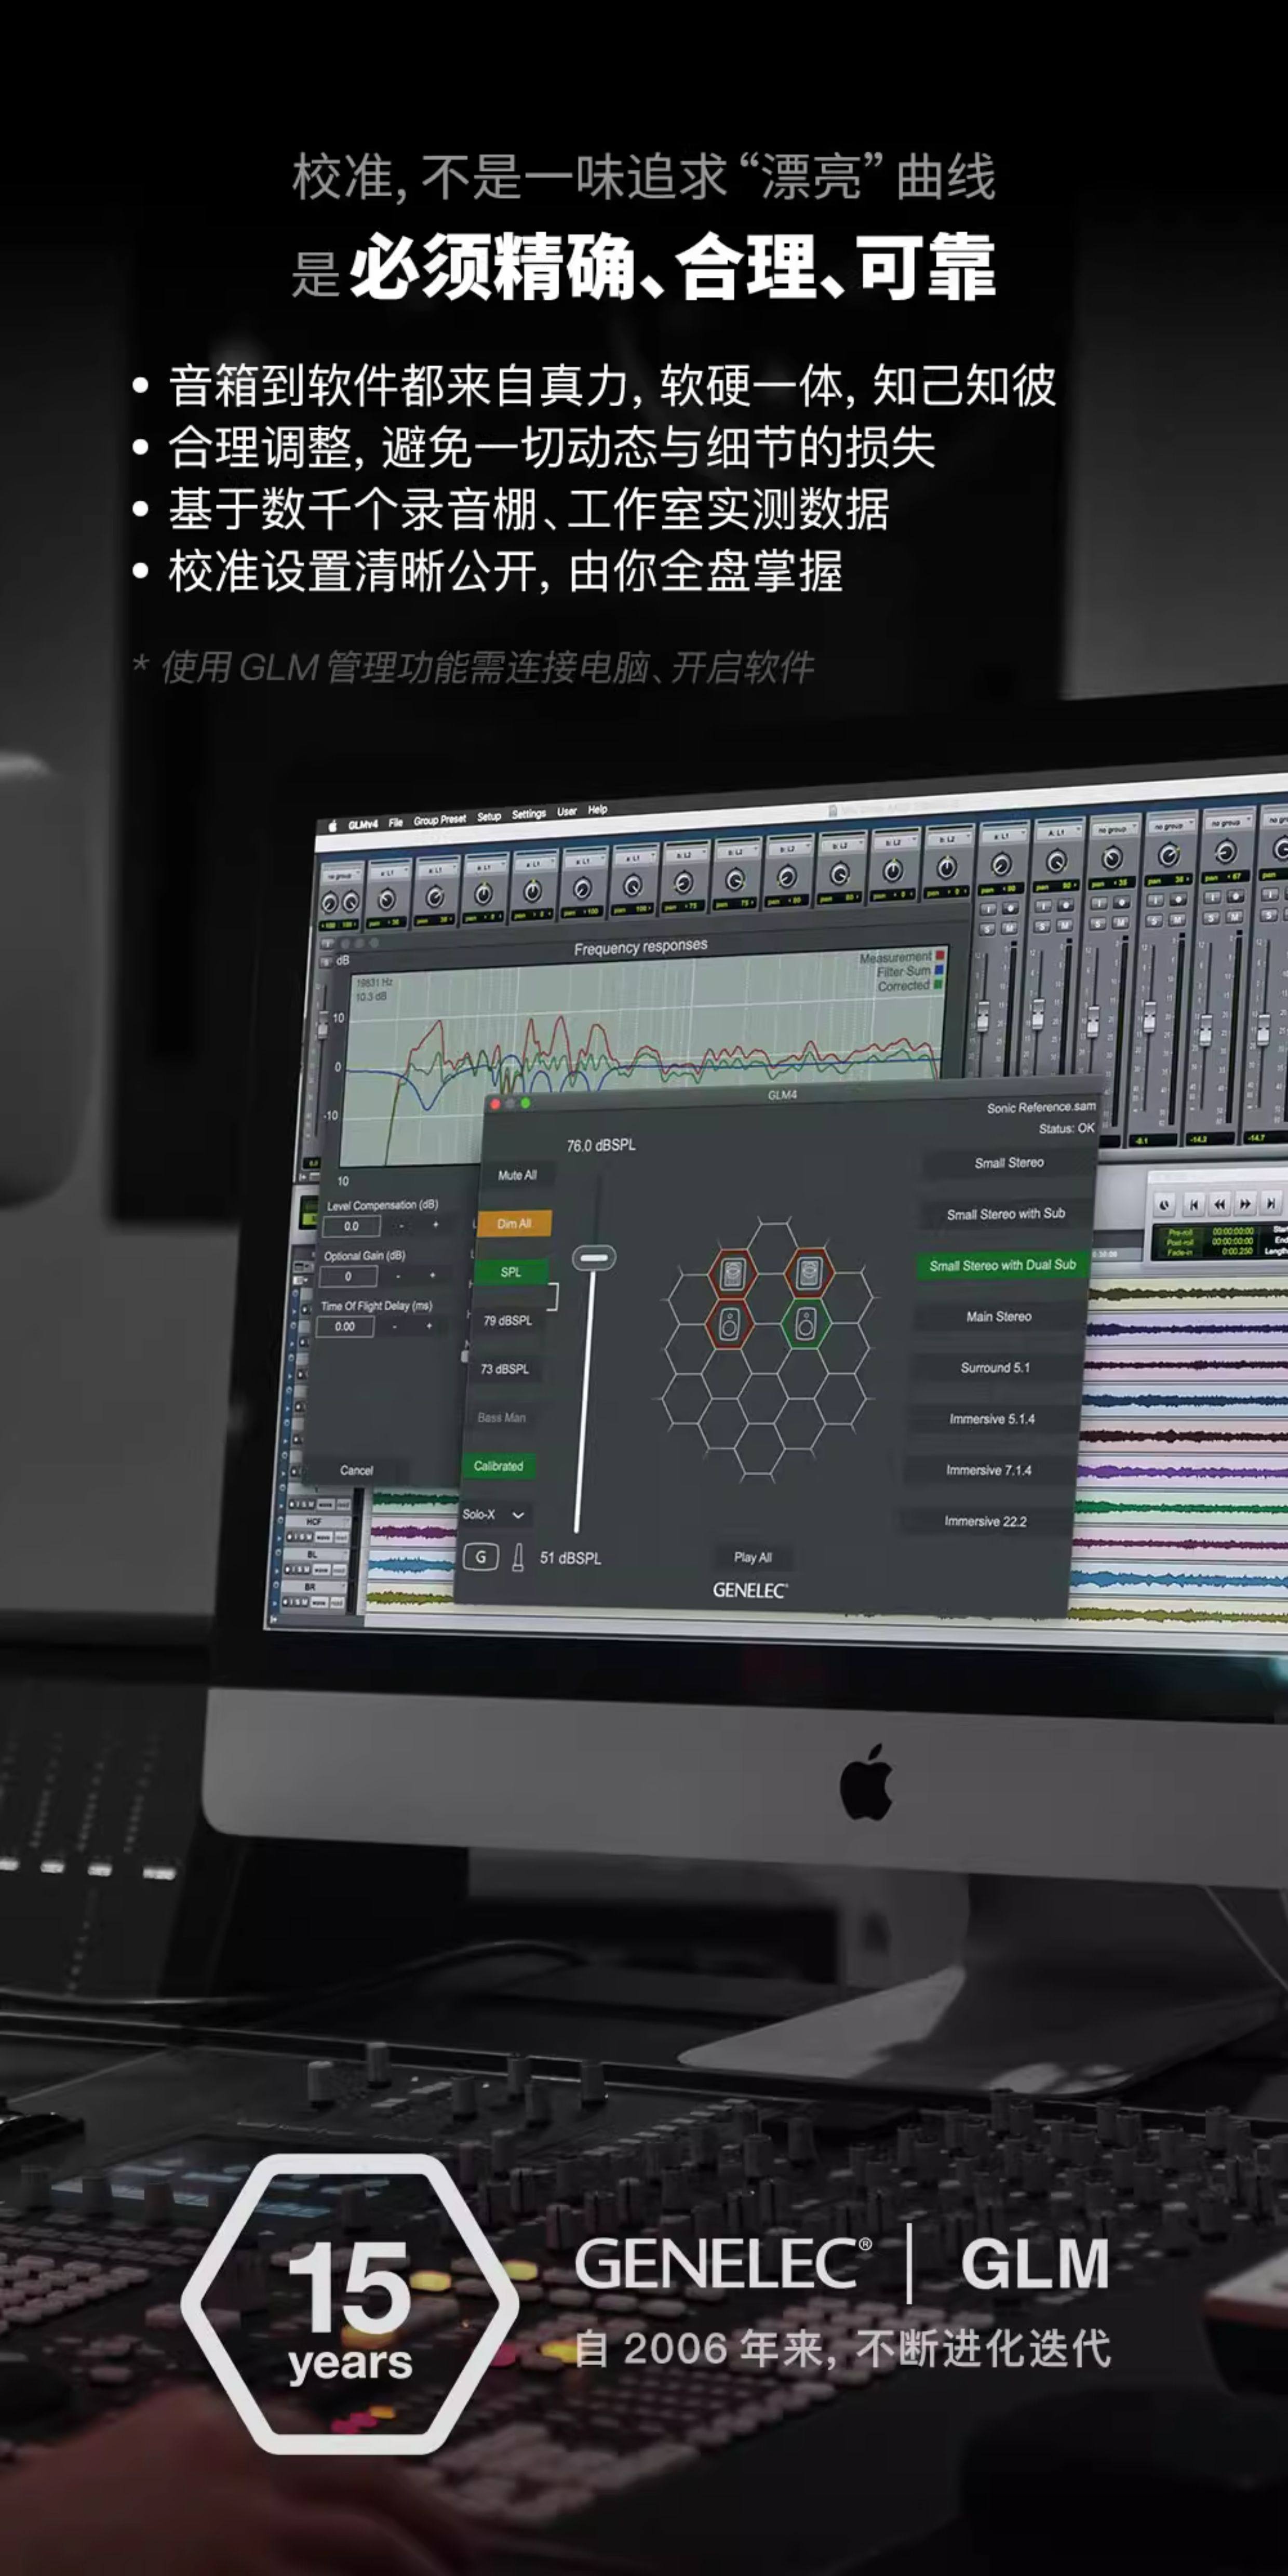The height and width of the screenshot is (2576, 1288).
Task: Toggle the green SPL button
Action: pos(511,1272)
